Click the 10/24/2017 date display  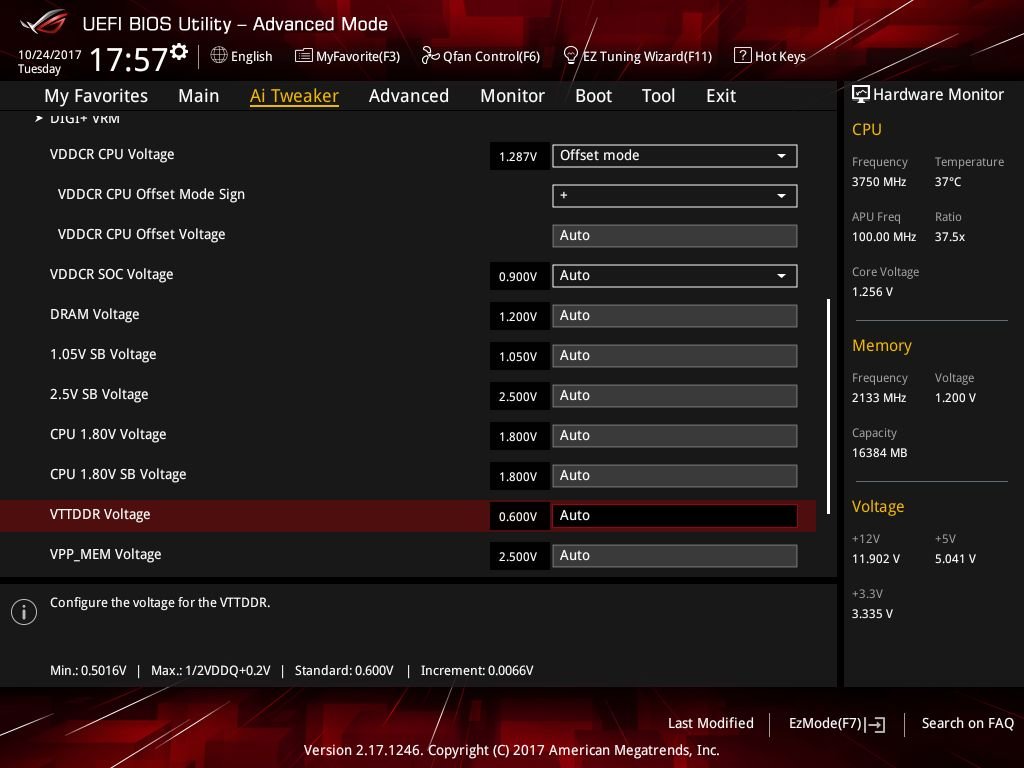point(50,55)
